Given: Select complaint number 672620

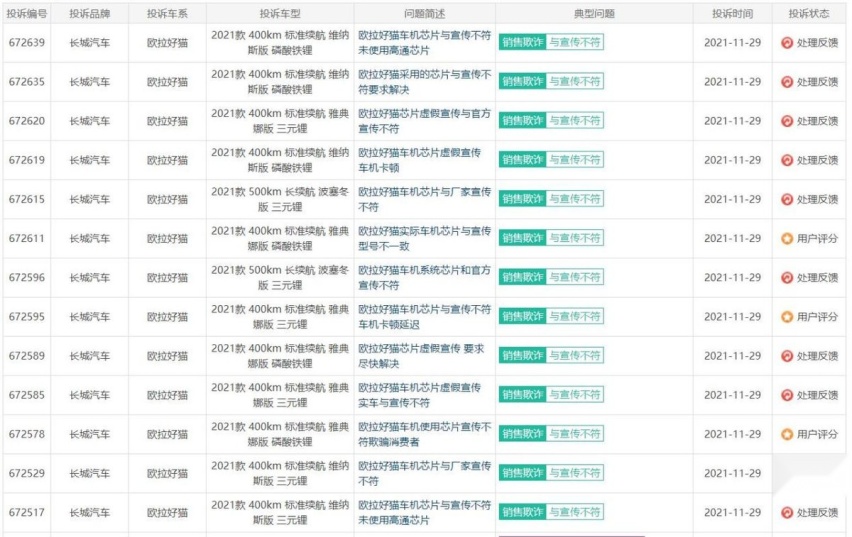Looking at the screenshot, I should pos(27,121).
